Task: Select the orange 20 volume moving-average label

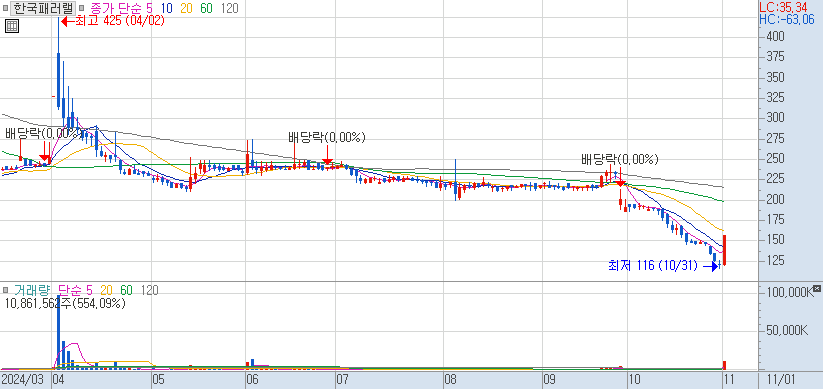Action: pyautogui.click(x=107, y=290)
